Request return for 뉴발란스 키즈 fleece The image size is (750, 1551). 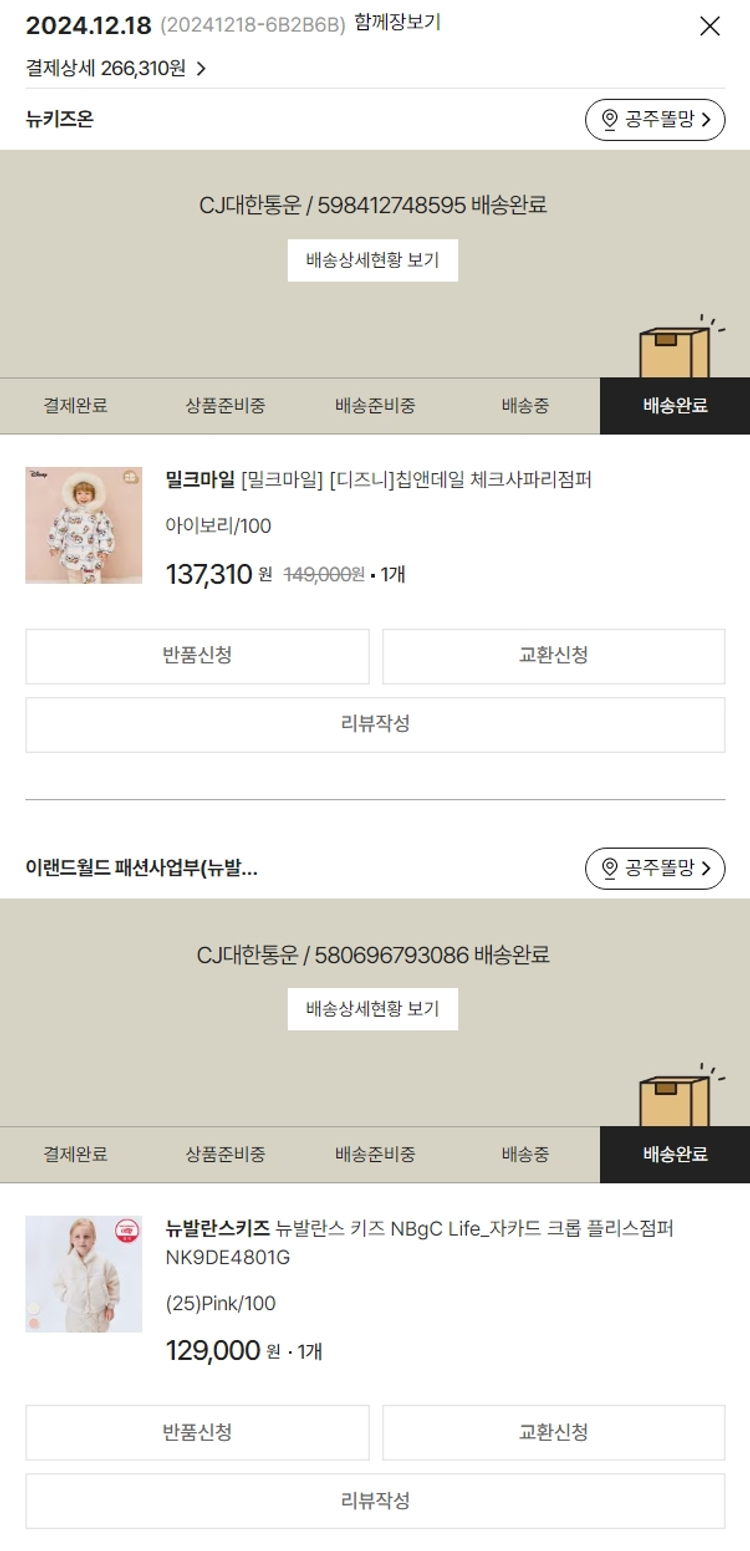tap(197, 1432)
